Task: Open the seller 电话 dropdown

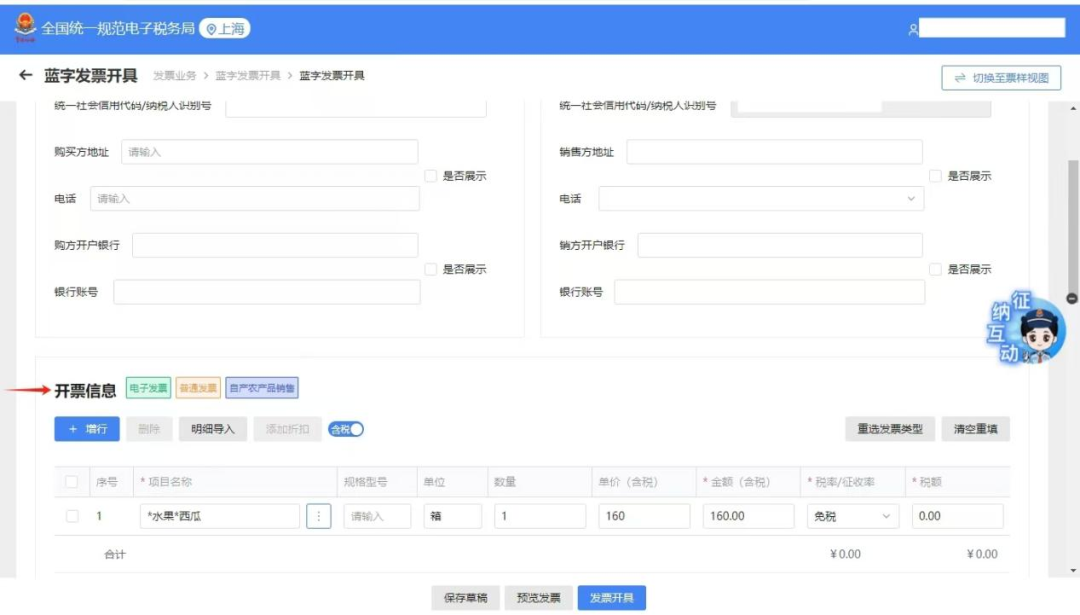Action: click(x=761, y=198)
